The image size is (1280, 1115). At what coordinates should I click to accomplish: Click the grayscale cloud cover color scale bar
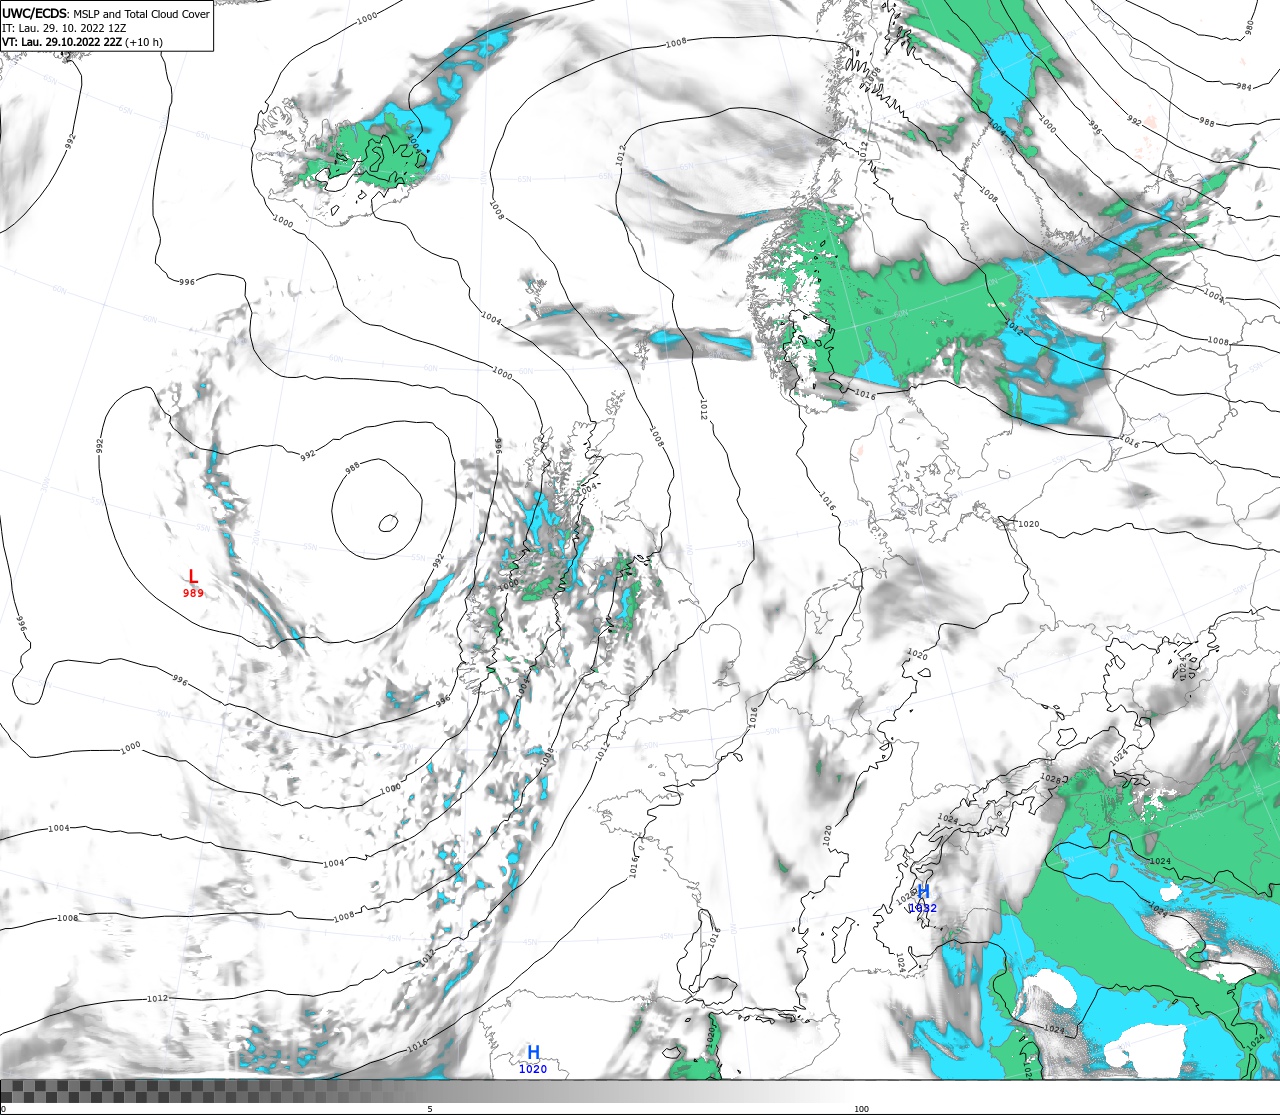640,1091
